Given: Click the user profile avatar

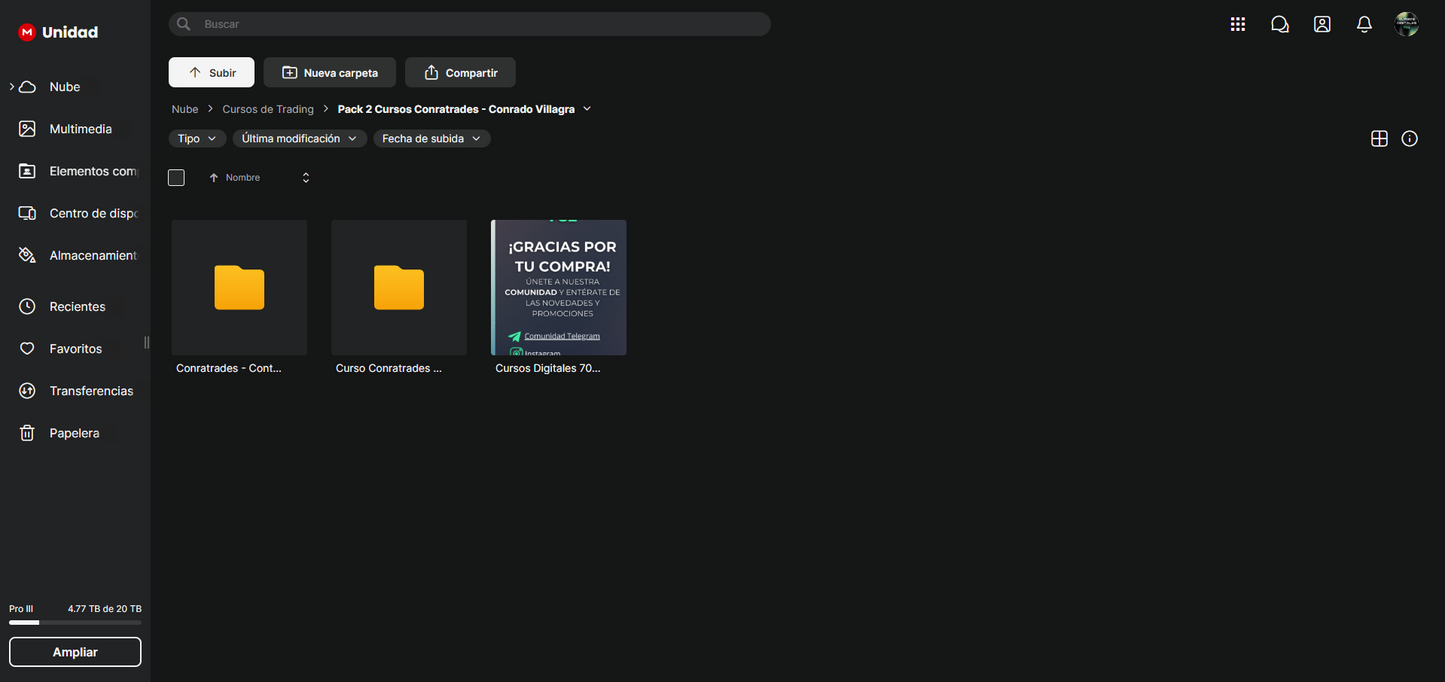Looking at the screenshot, I should click(x=1406, y=25).
